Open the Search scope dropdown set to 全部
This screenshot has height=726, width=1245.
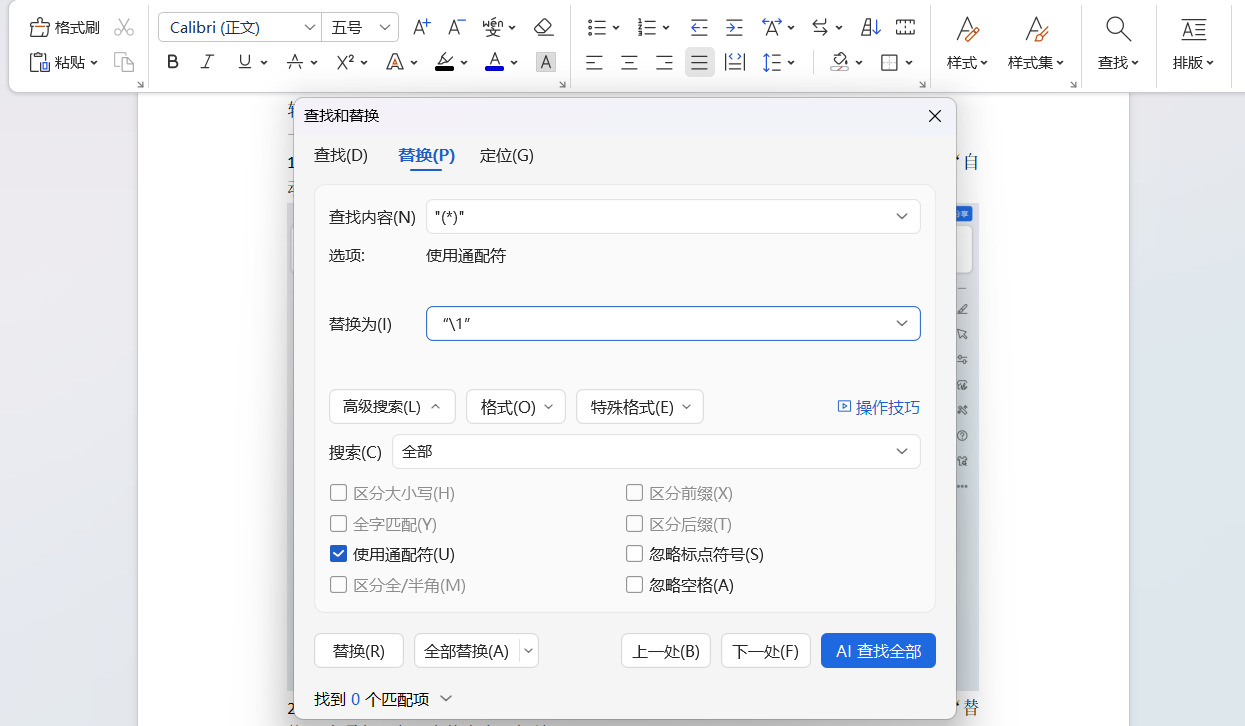tap(656, 452)
